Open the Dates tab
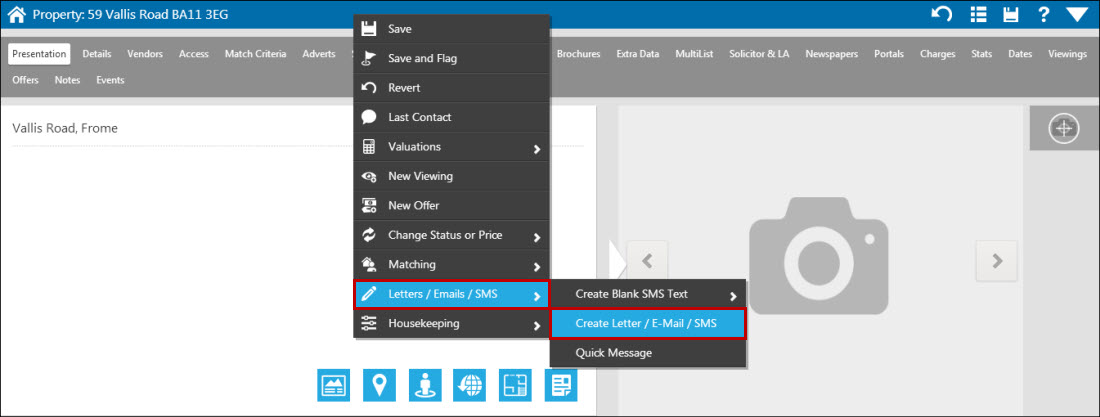 coord(1020,54)
